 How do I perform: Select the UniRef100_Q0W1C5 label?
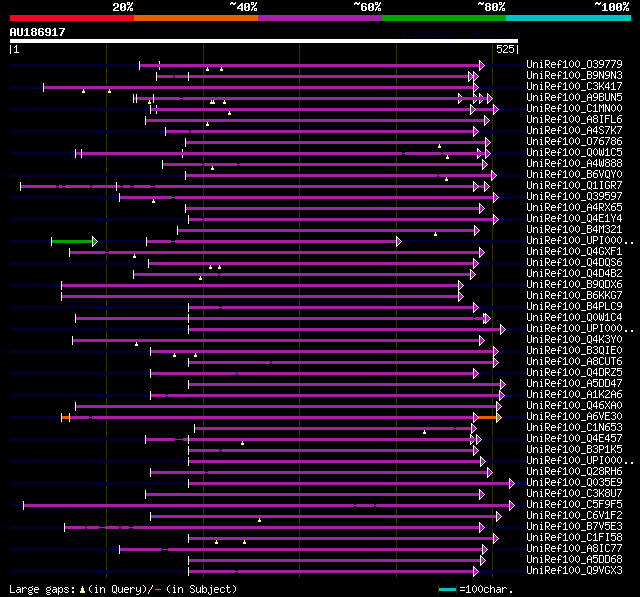(574, 153)
